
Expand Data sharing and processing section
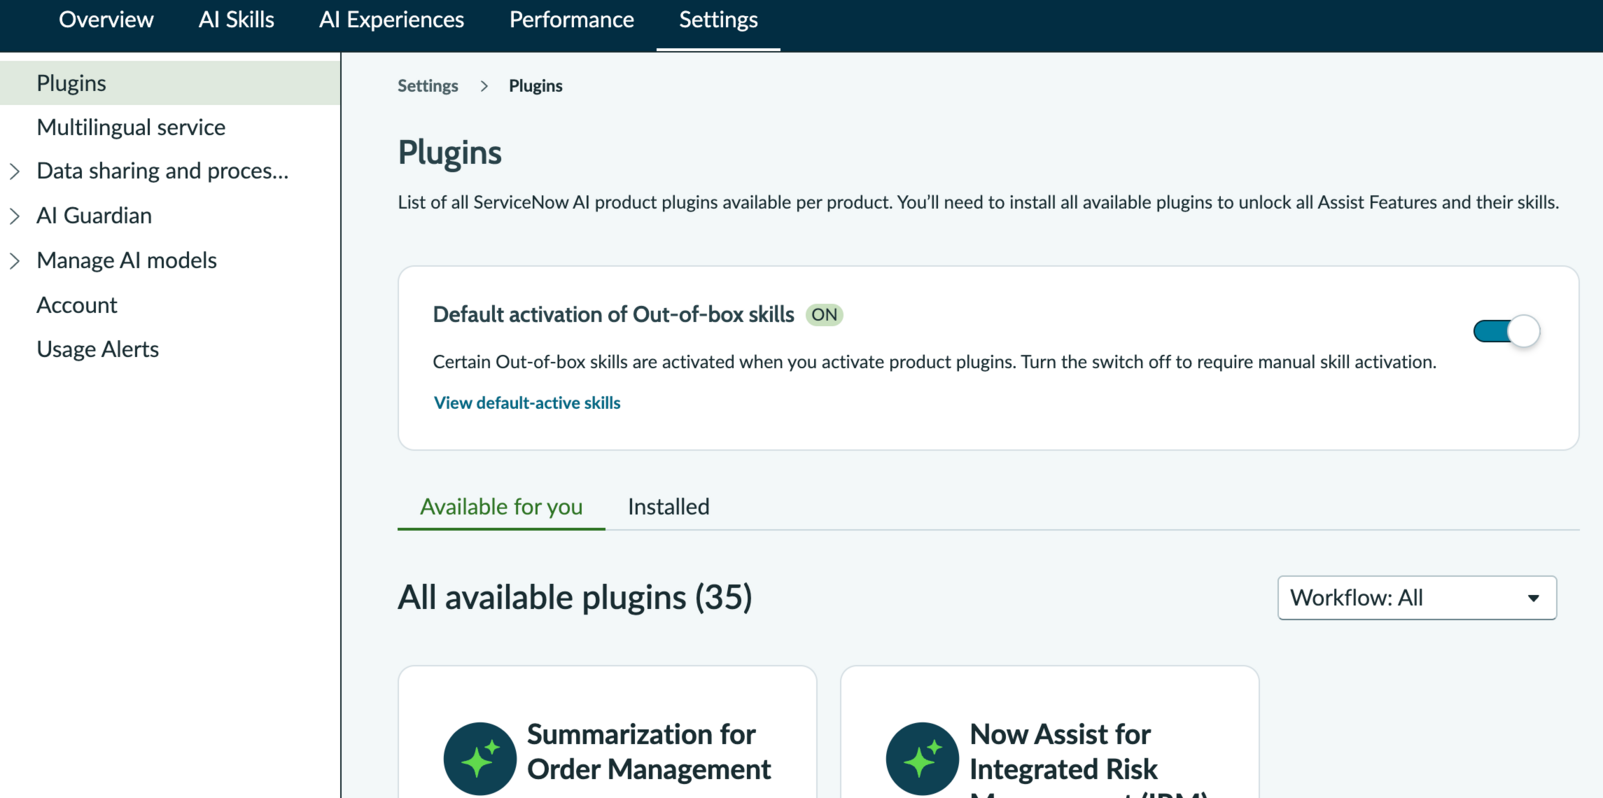pyautogui.click(x=15, y=171)
